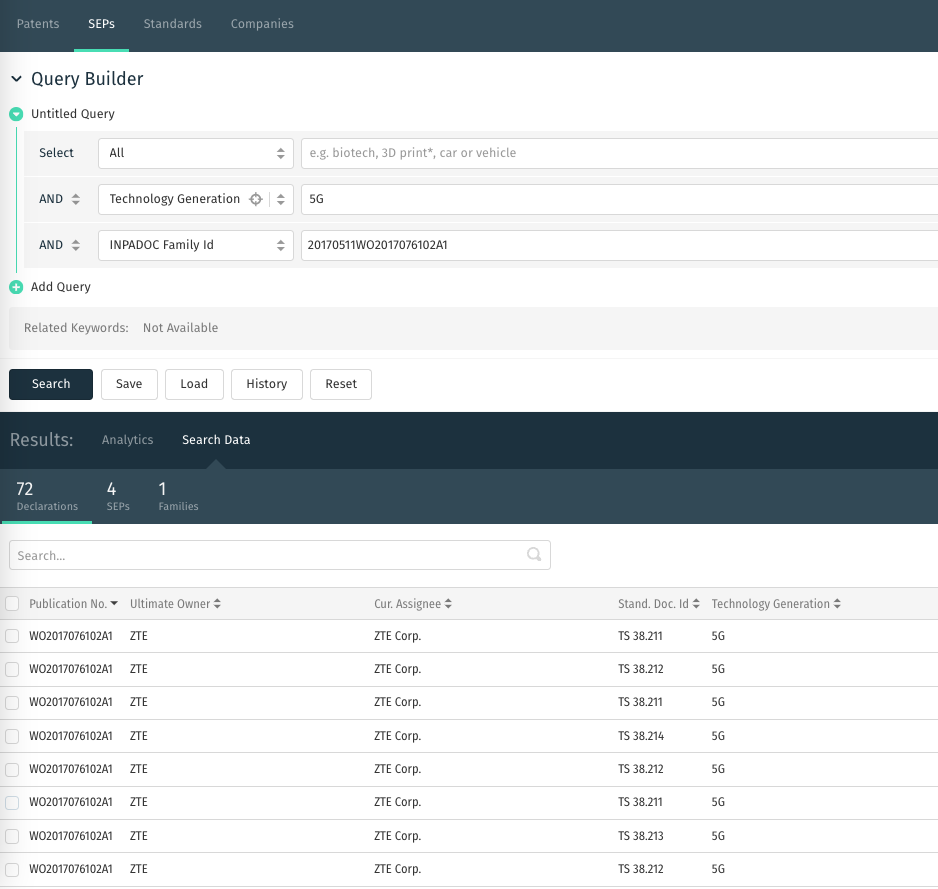938x889 pixels.
Task: Open the Technology Generation field dropdown
Action: (281, 199)
